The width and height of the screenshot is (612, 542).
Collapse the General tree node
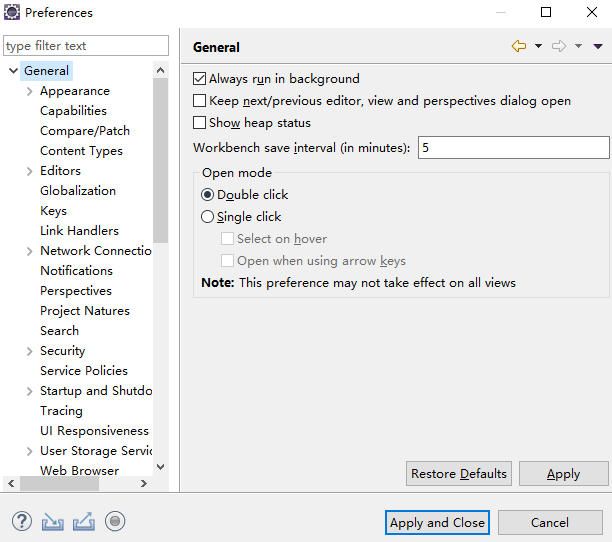click(x=13, y=71)
